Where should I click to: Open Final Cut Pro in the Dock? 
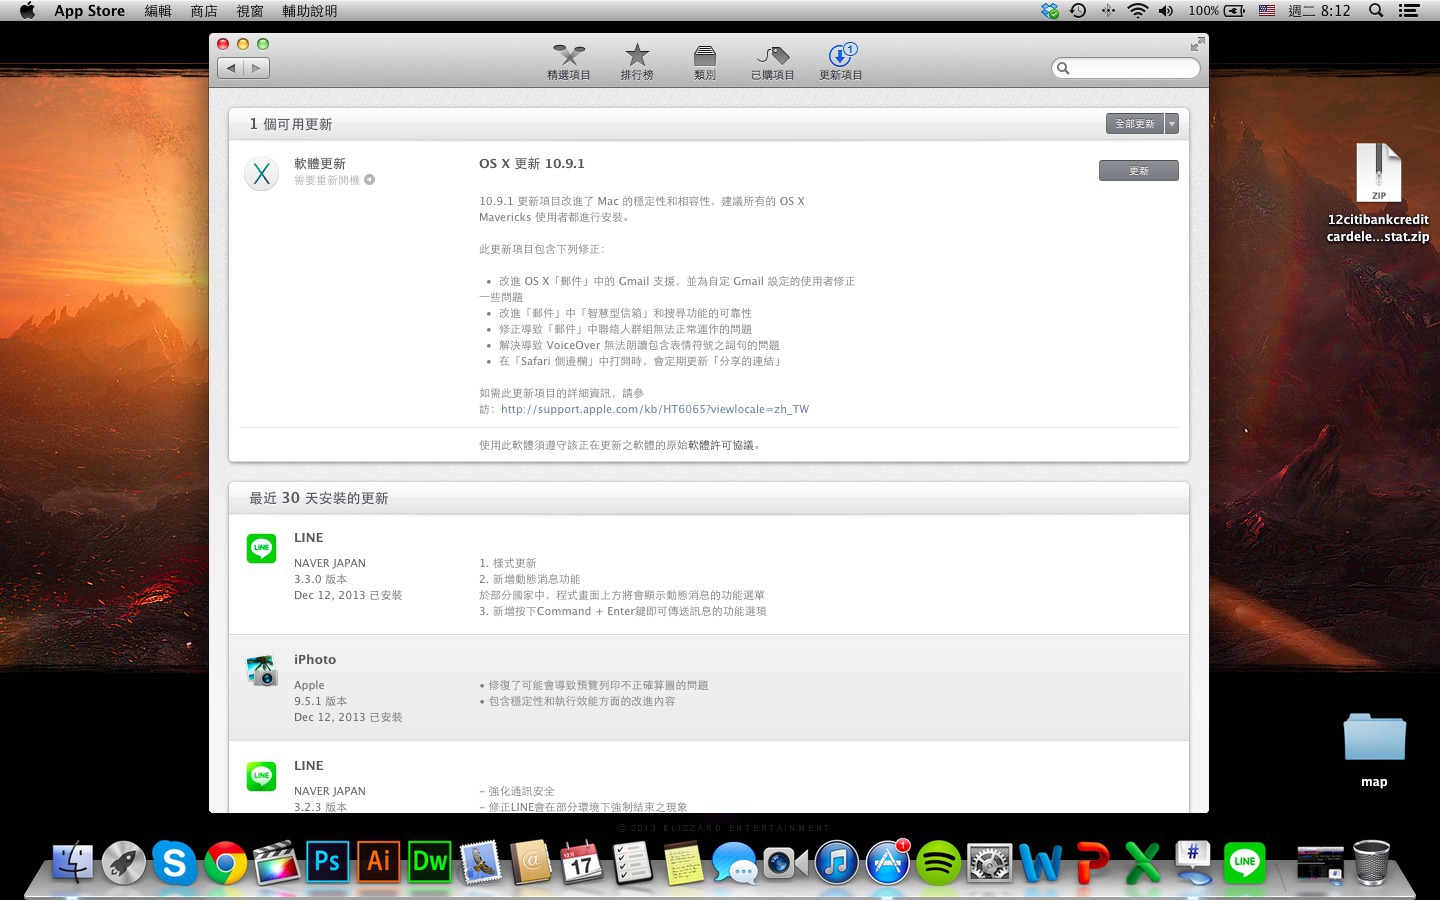coord(276,862)
